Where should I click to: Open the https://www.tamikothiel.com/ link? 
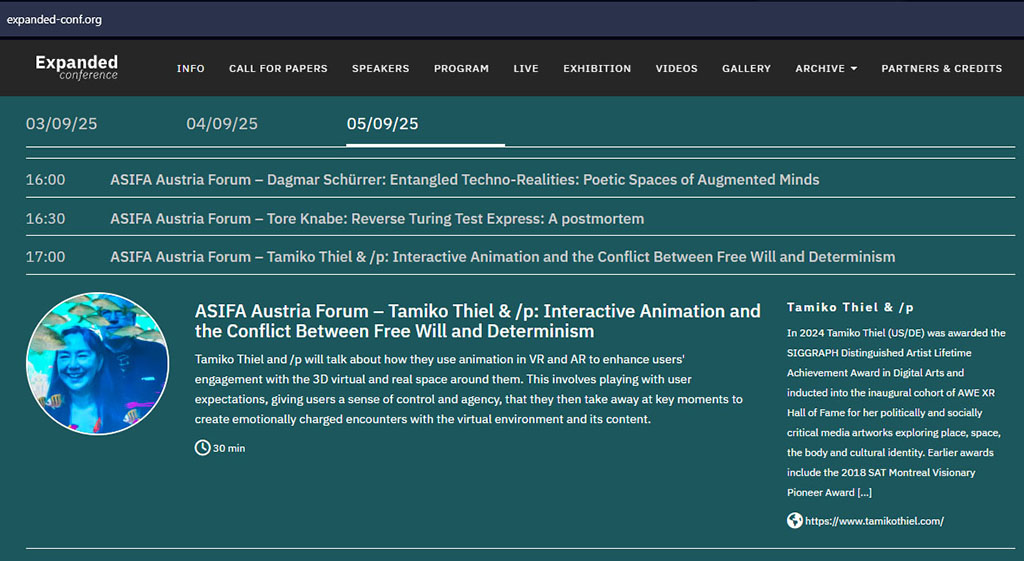coord(874,521)
